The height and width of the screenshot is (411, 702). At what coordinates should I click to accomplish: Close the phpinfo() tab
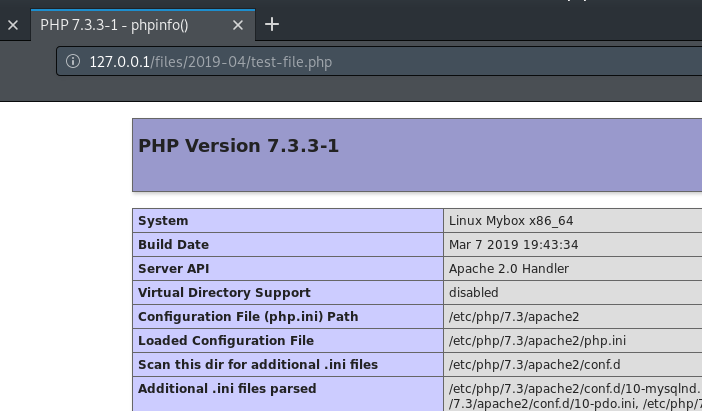click(238, 25)
